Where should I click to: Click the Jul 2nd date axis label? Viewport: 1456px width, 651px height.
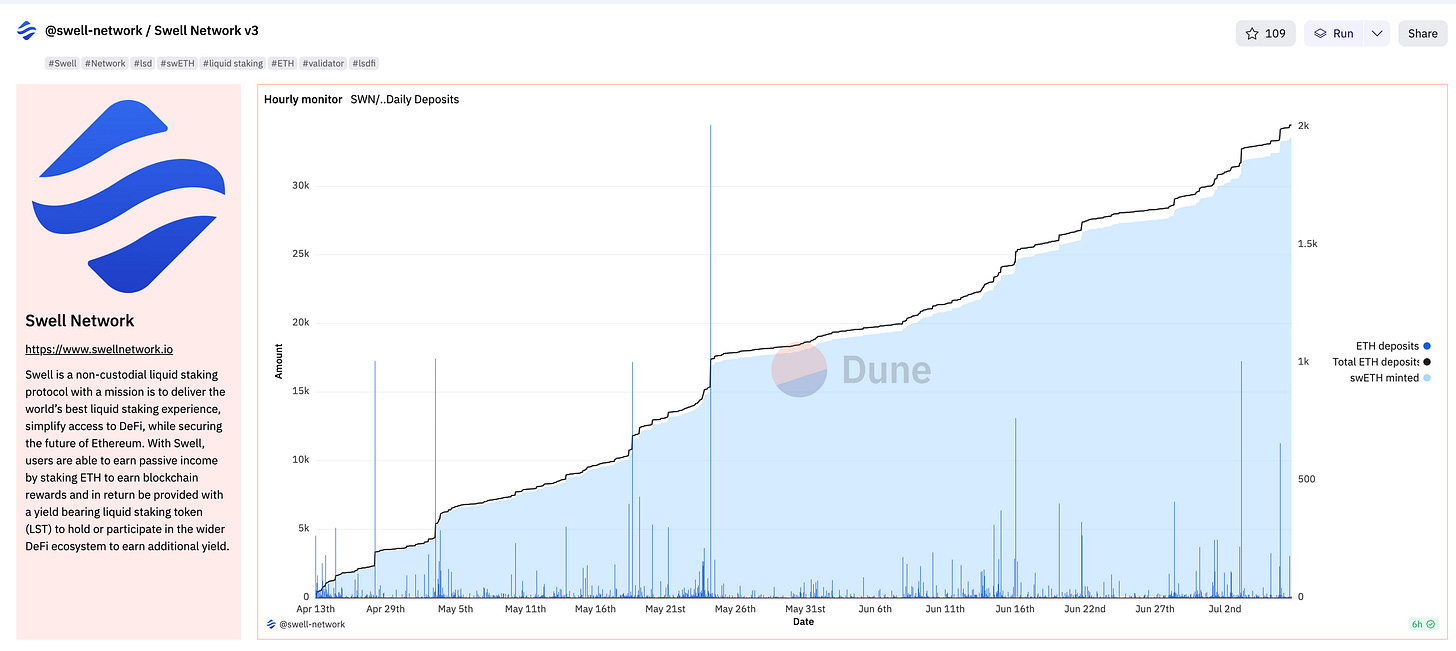pos(1225,608)
